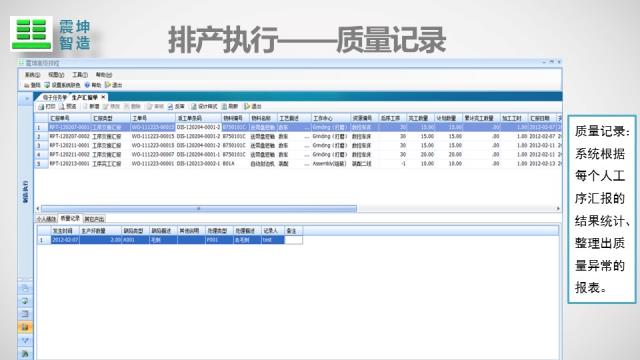Close the 生产汇报单 tab
The image size is (640, 360).
(103, 97)
